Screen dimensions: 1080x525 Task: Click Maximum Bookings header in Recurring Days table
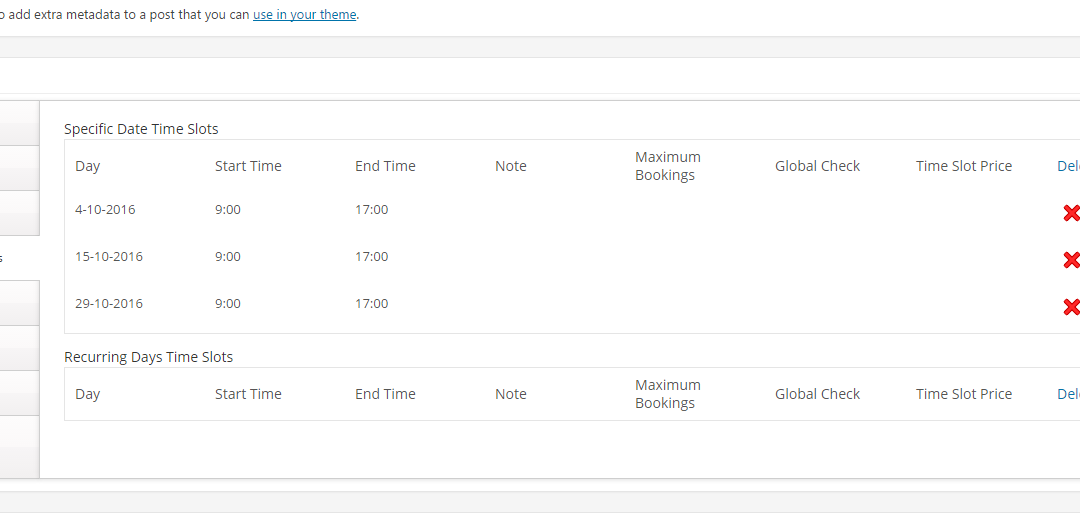click(667, 394)
